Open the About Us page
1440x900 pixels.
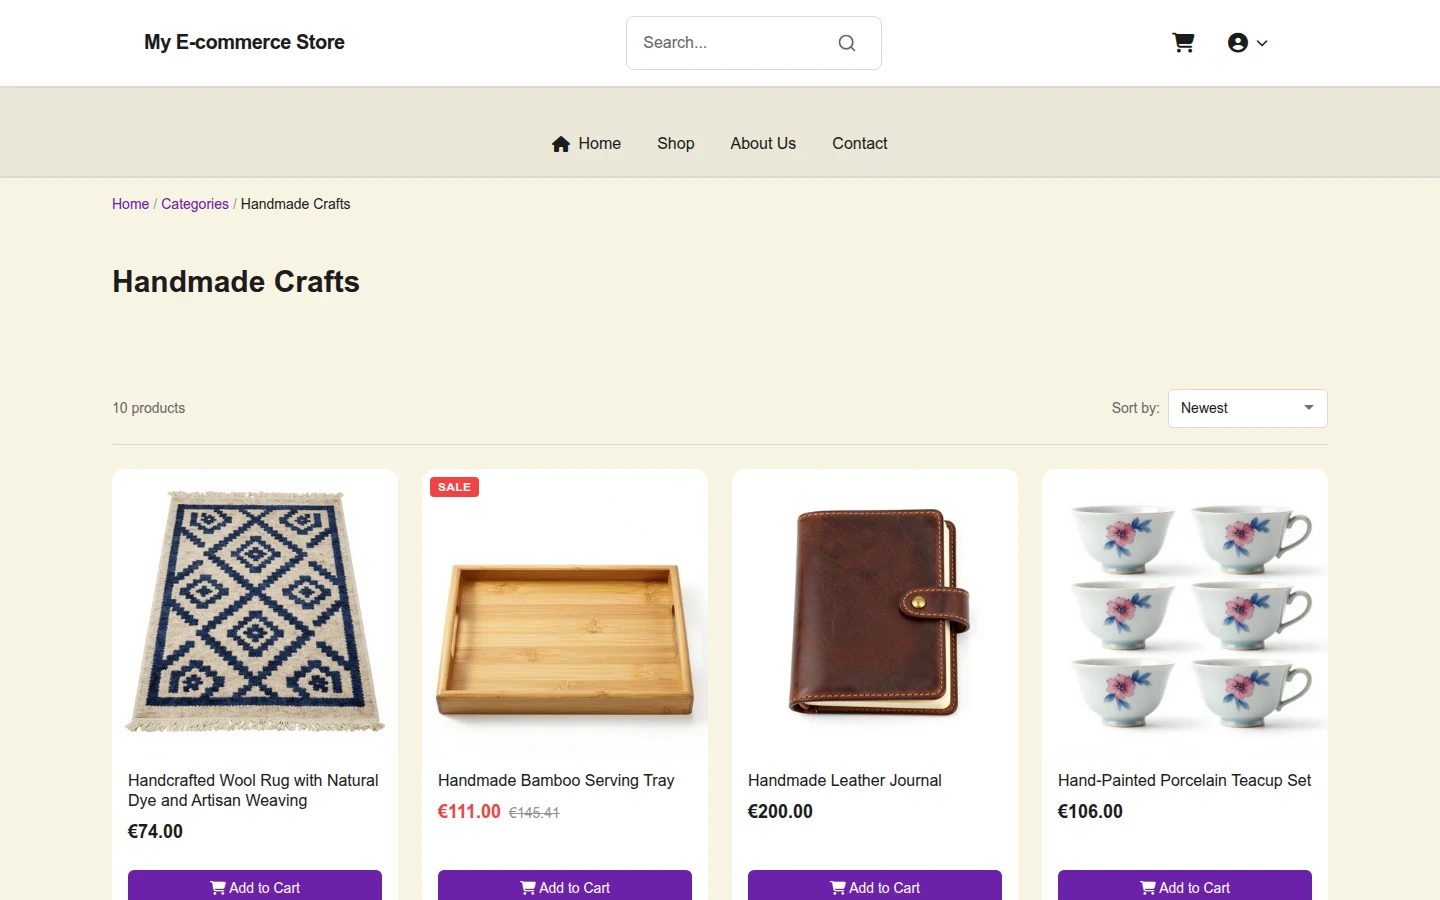763,143
